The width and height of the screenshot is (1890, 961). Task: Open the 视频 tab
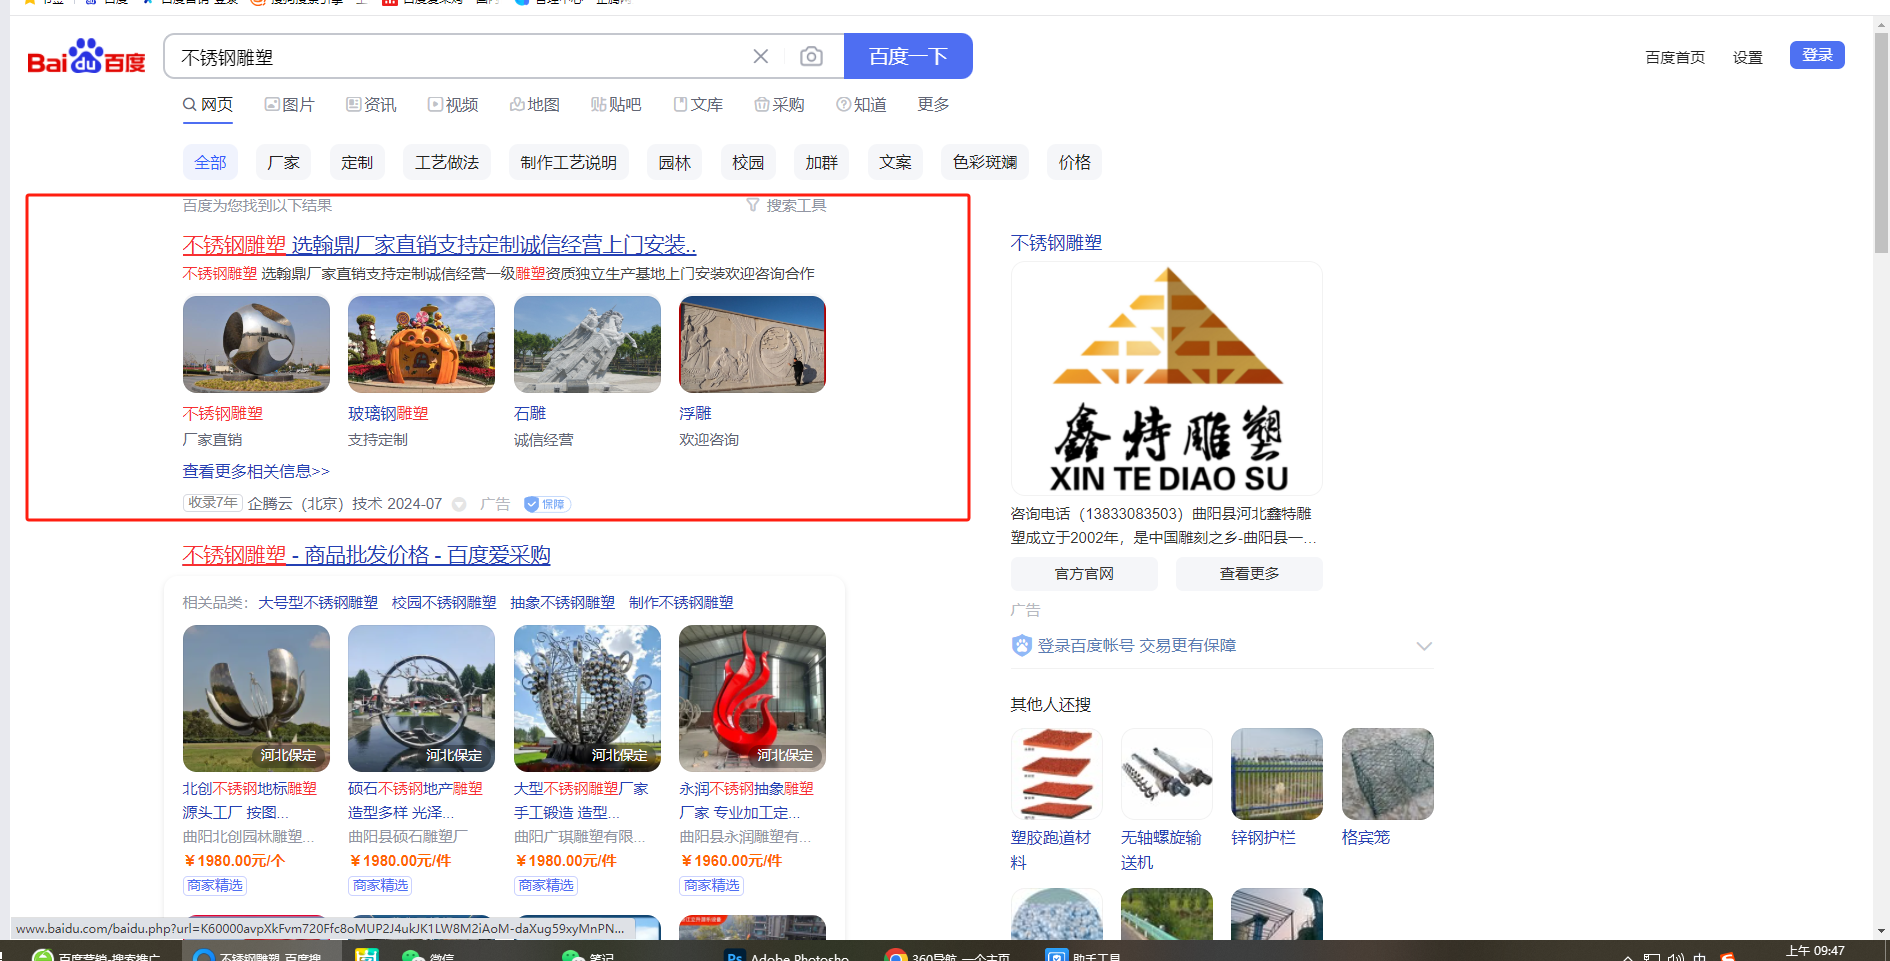click(x=453, y=105)
